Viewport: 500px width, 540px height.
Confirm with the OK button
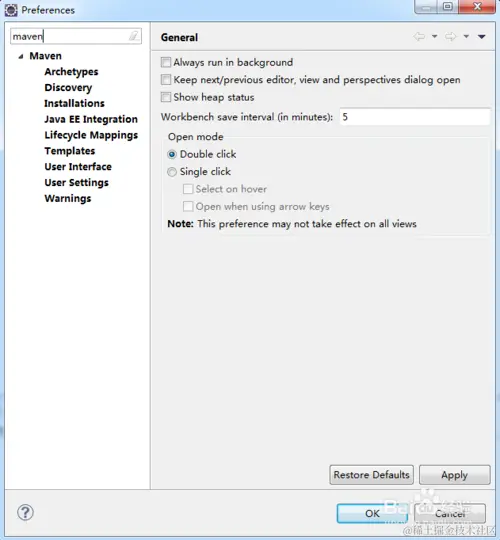click(372, 513)
